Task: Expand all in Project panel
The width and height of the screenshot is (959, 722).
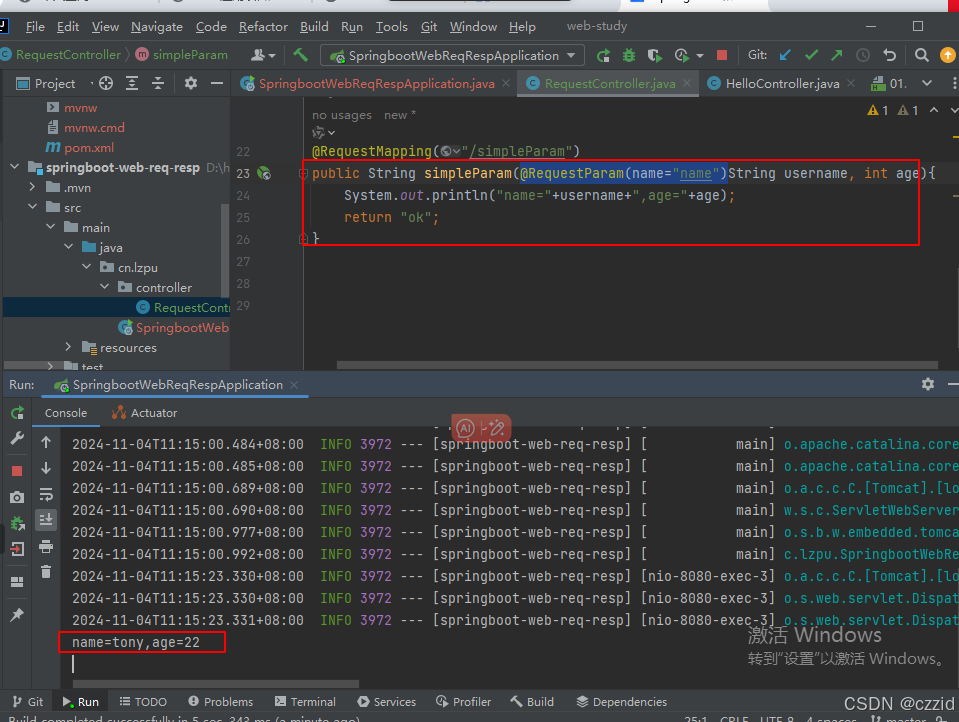Action: [x=132, y=83]
